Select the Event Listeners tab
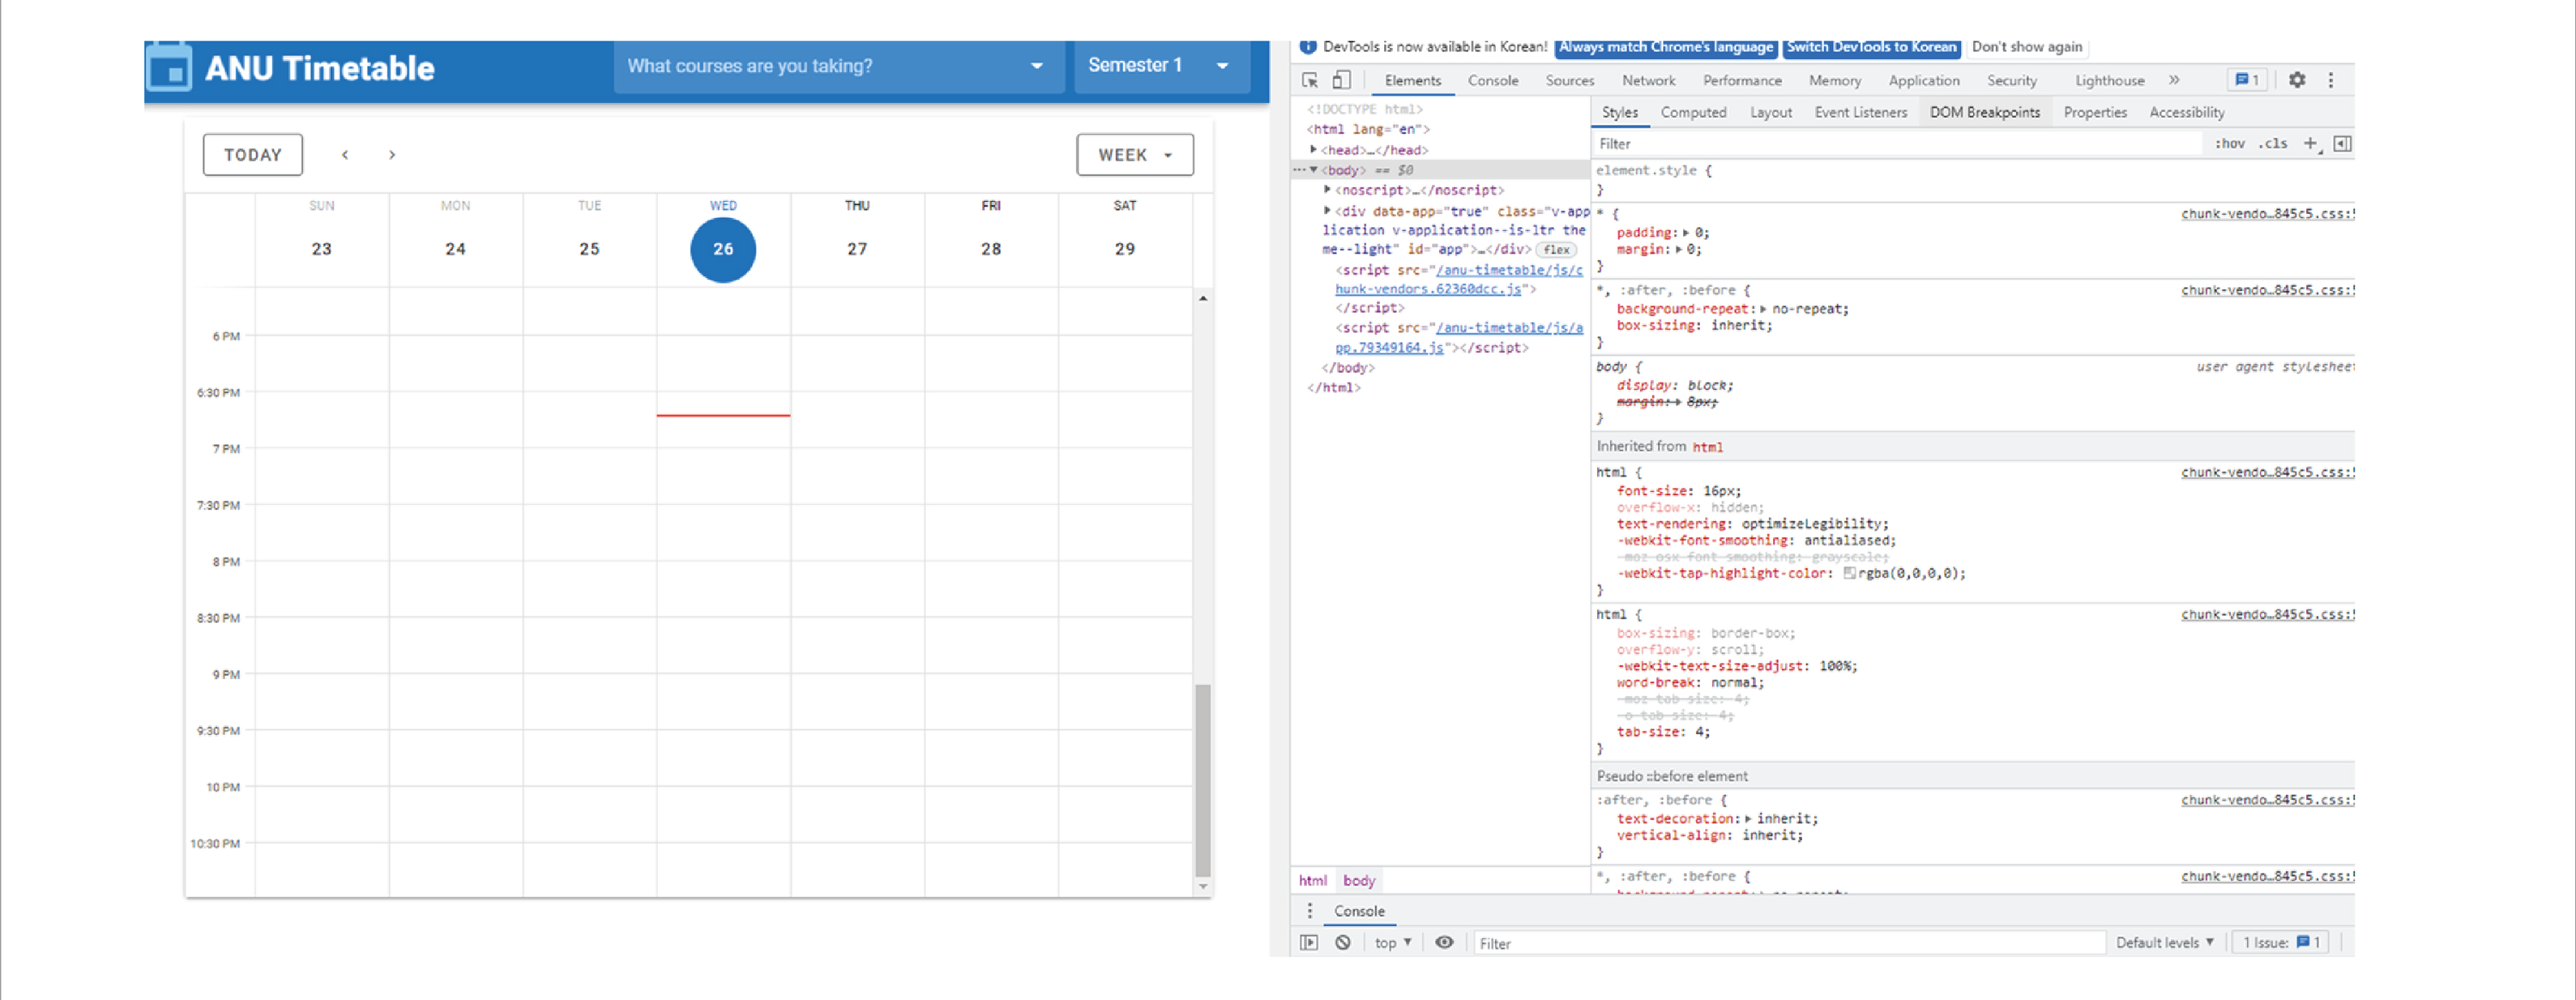 1860,112
